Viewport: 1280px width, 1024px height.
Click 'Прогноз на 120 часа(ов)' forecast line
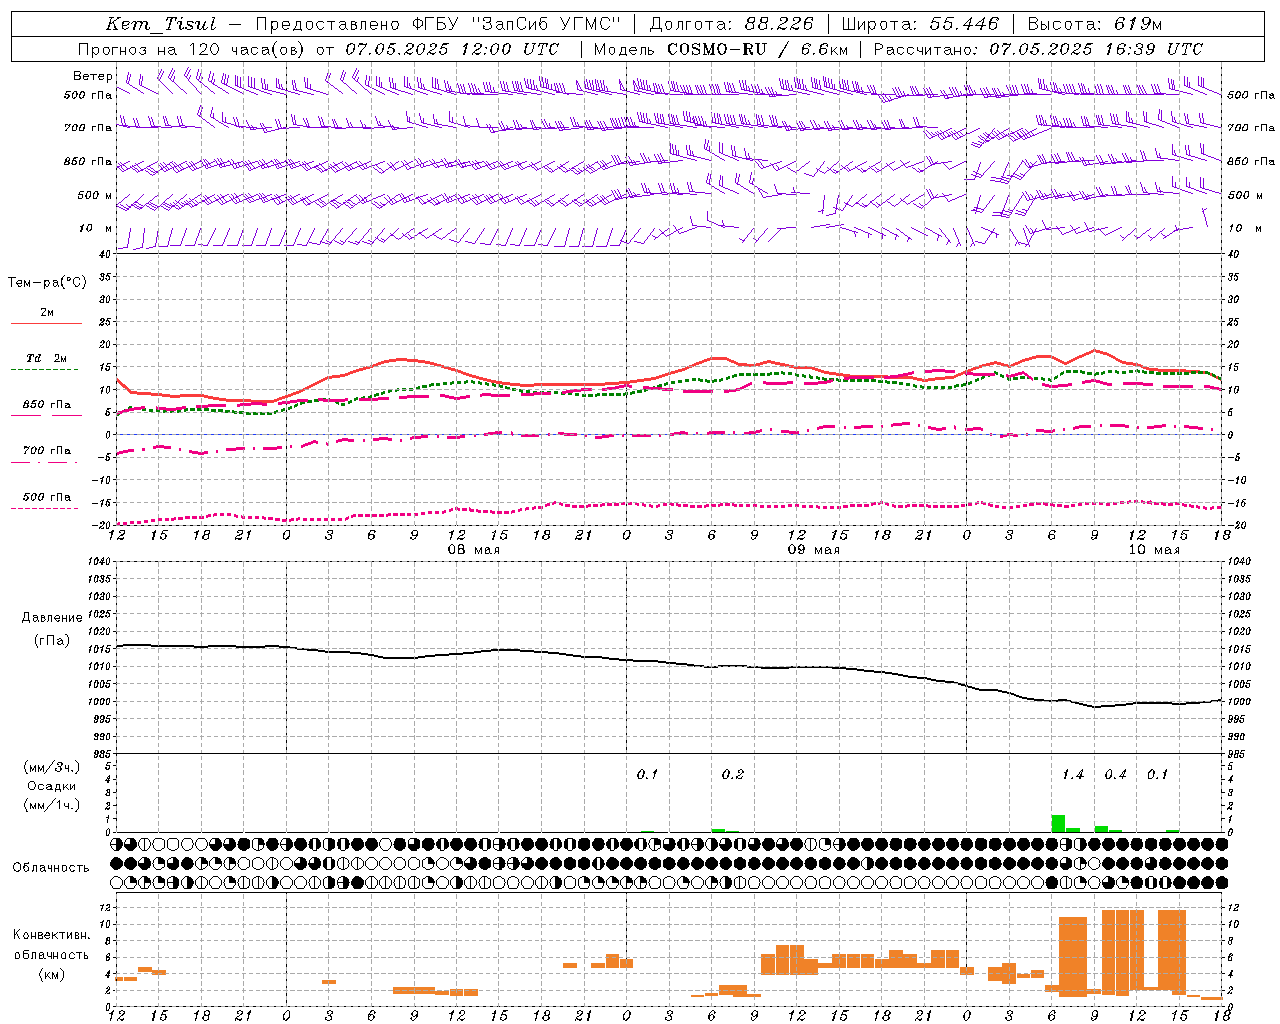(x=192, y=49)
